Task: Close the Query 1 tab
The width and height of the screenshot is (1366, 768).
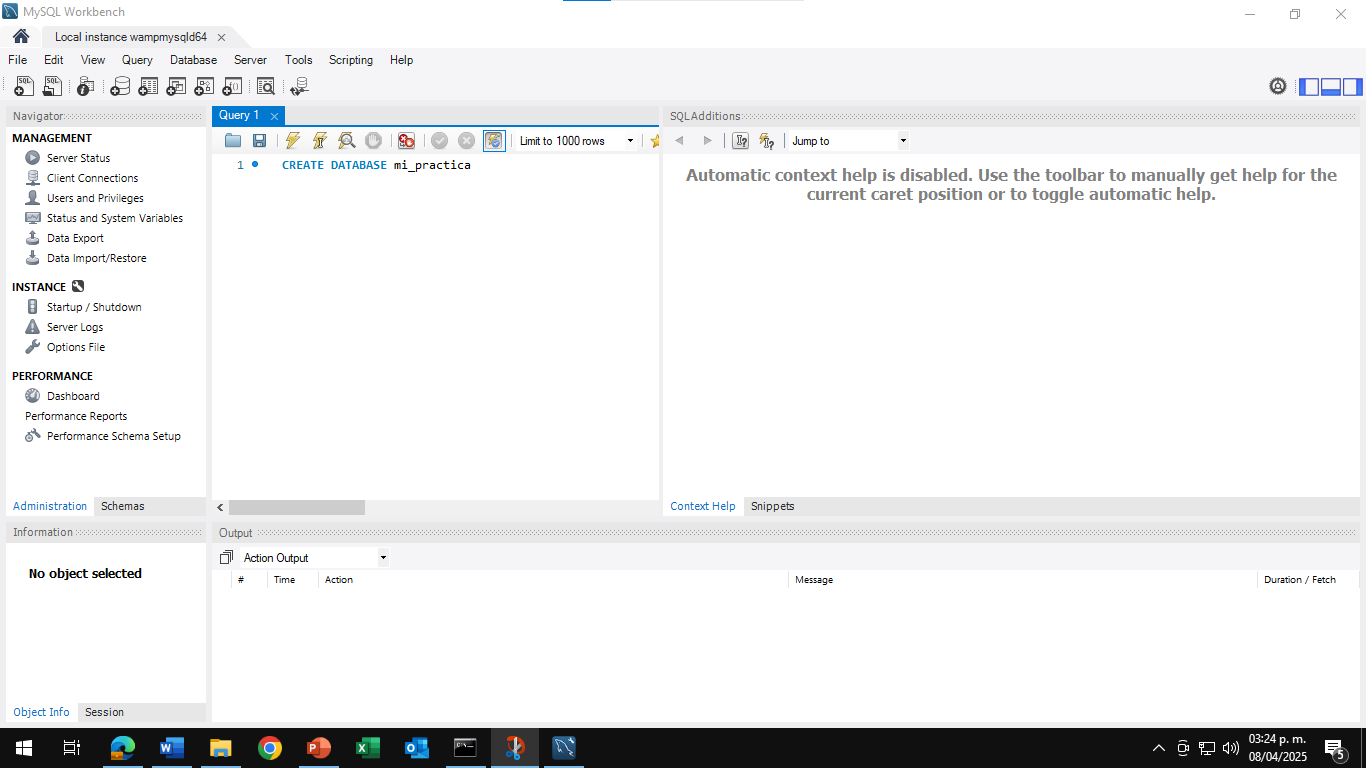Action: [x=274, y=116]
